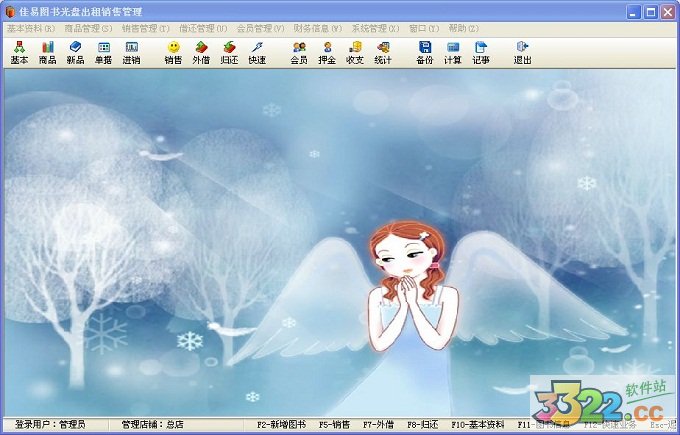
Task: Click the F5-销售 status bar entry
Action: [x=334, y=424]
